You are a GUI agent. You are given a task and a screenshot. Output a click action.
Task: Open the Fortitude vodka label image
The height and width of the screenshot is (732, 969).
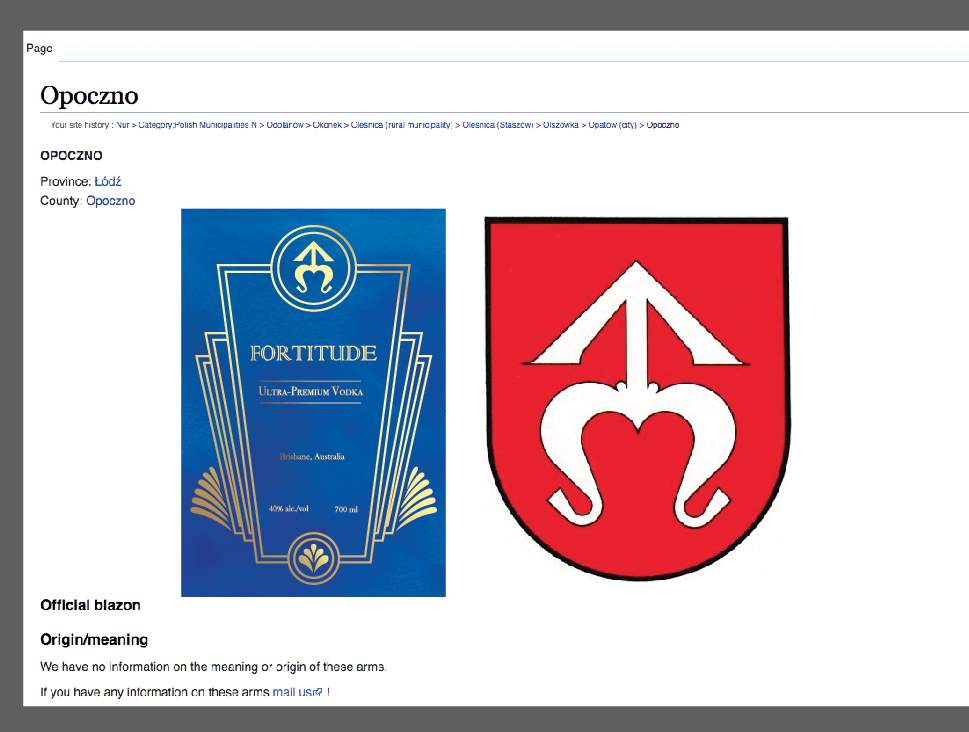(313, 402)
